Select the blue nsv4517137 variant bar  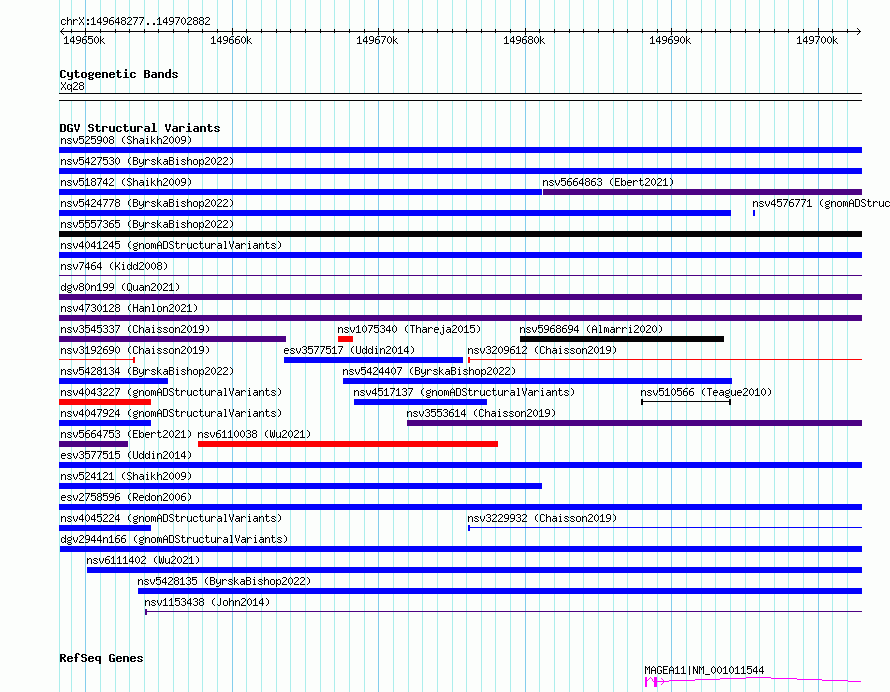[420, 402]
